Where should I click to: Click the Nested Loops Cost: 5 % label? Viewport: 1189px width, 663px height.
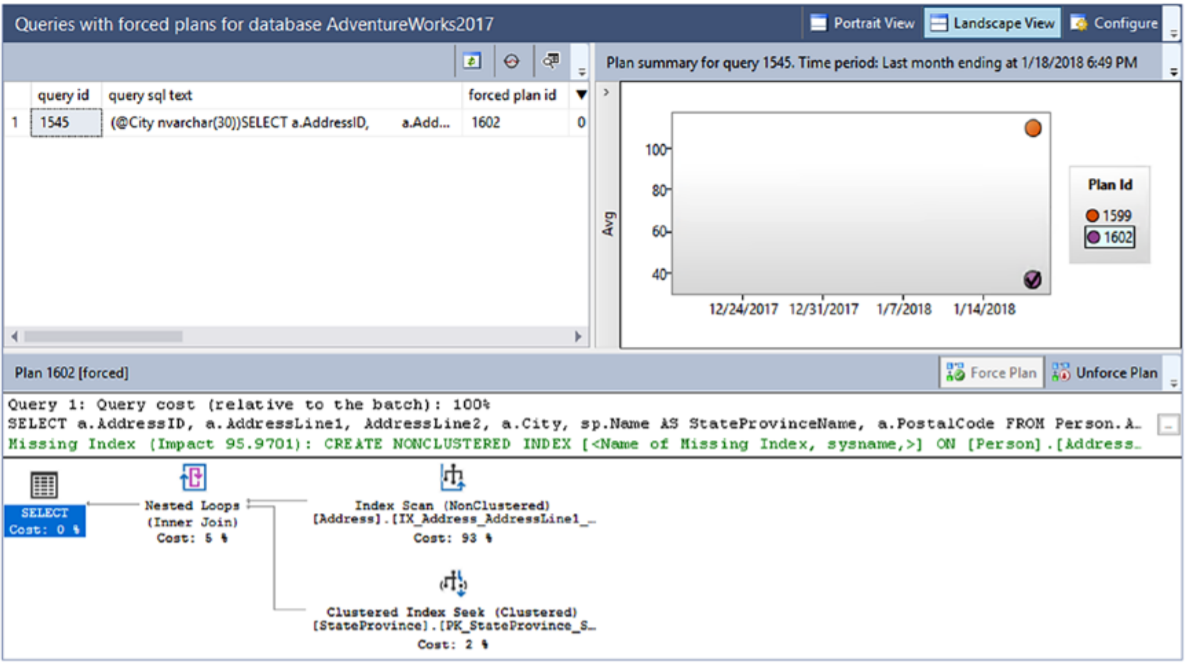coord(192,538)
